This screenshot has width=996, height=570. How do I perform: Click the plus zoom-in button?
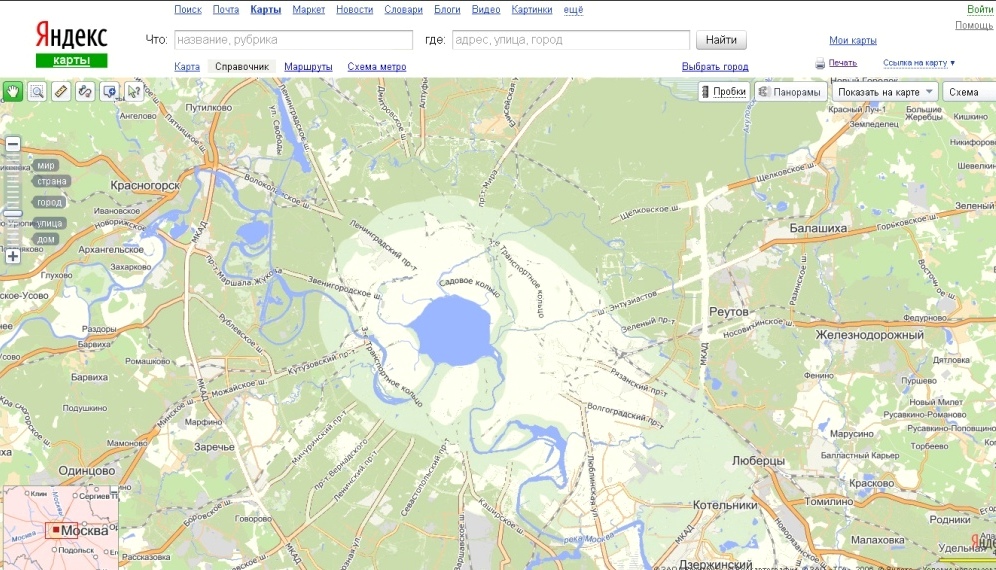point(13,256)
